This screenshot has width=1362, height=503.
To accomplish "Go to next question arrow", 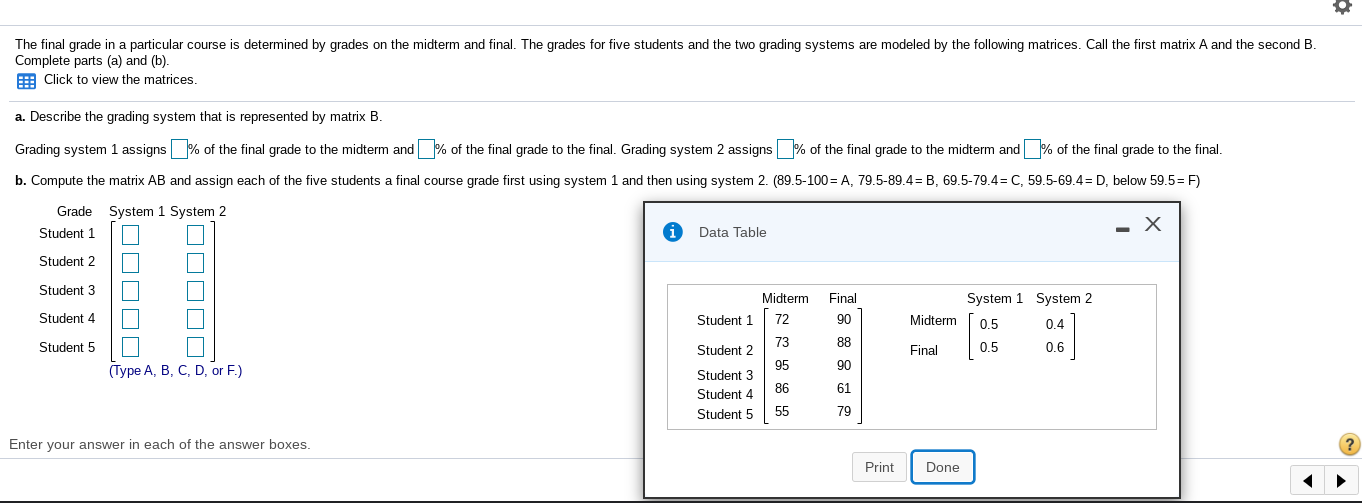I will click(x=1342, y=480).
